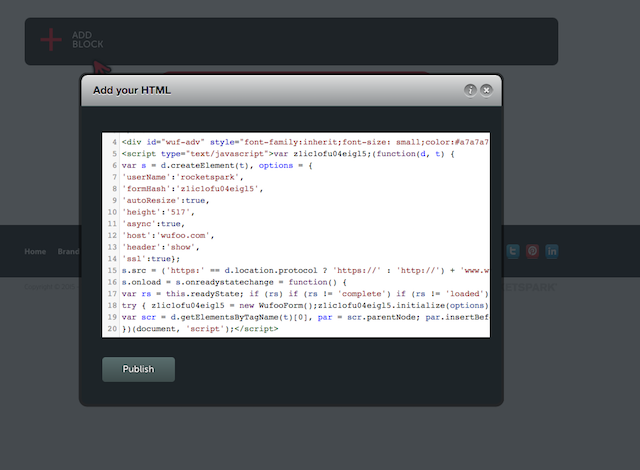Click the info icon in the dialog header
640x470 pixels.
[x=470, y=90]
